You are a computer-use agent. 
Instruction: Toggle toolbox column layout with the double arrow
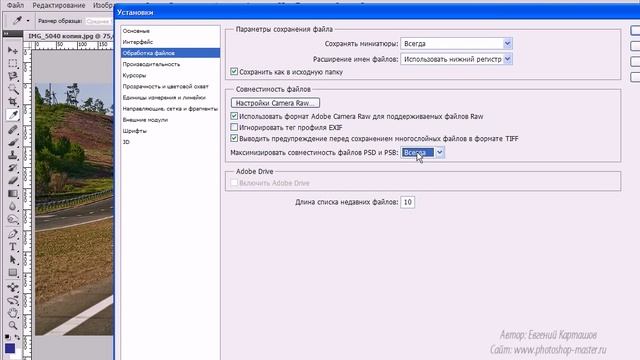pos(6,33)
